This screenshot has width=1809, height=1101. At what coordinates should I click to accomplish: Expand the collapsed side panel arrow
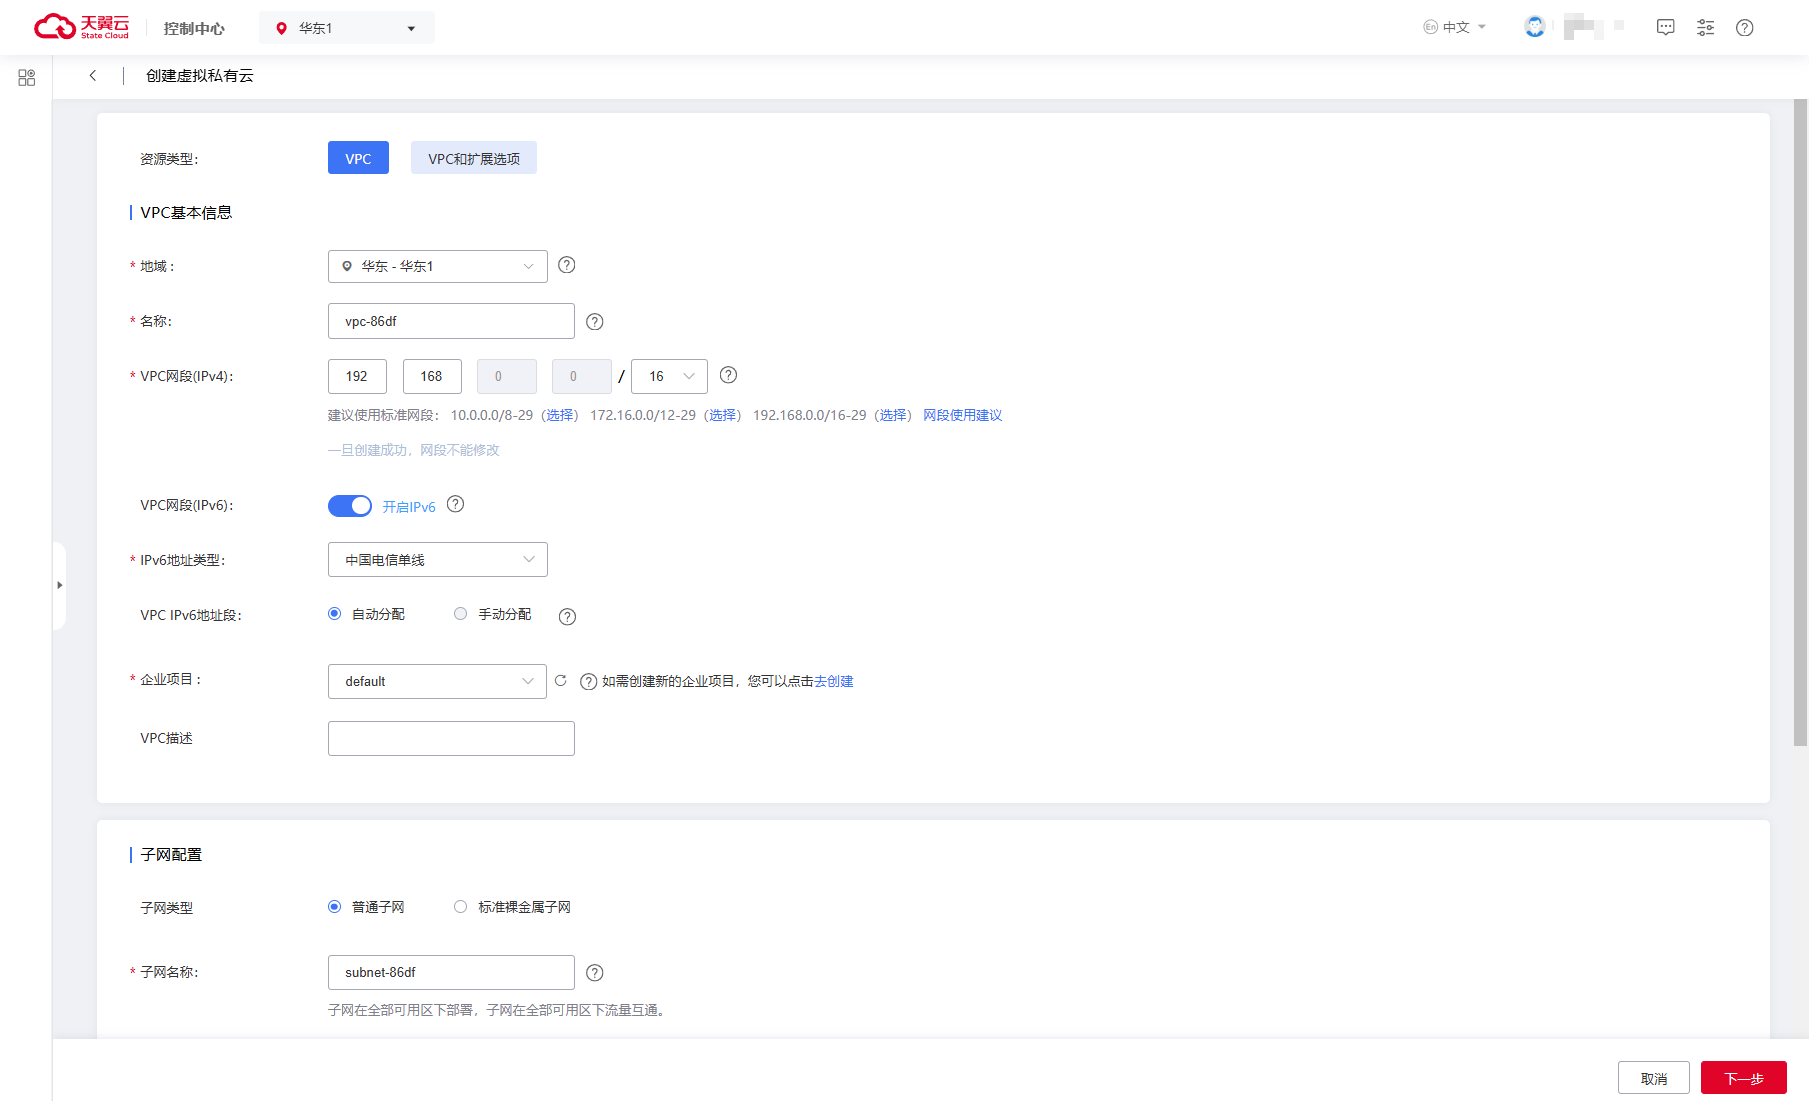pyautogui.click(x=59, y=585)
